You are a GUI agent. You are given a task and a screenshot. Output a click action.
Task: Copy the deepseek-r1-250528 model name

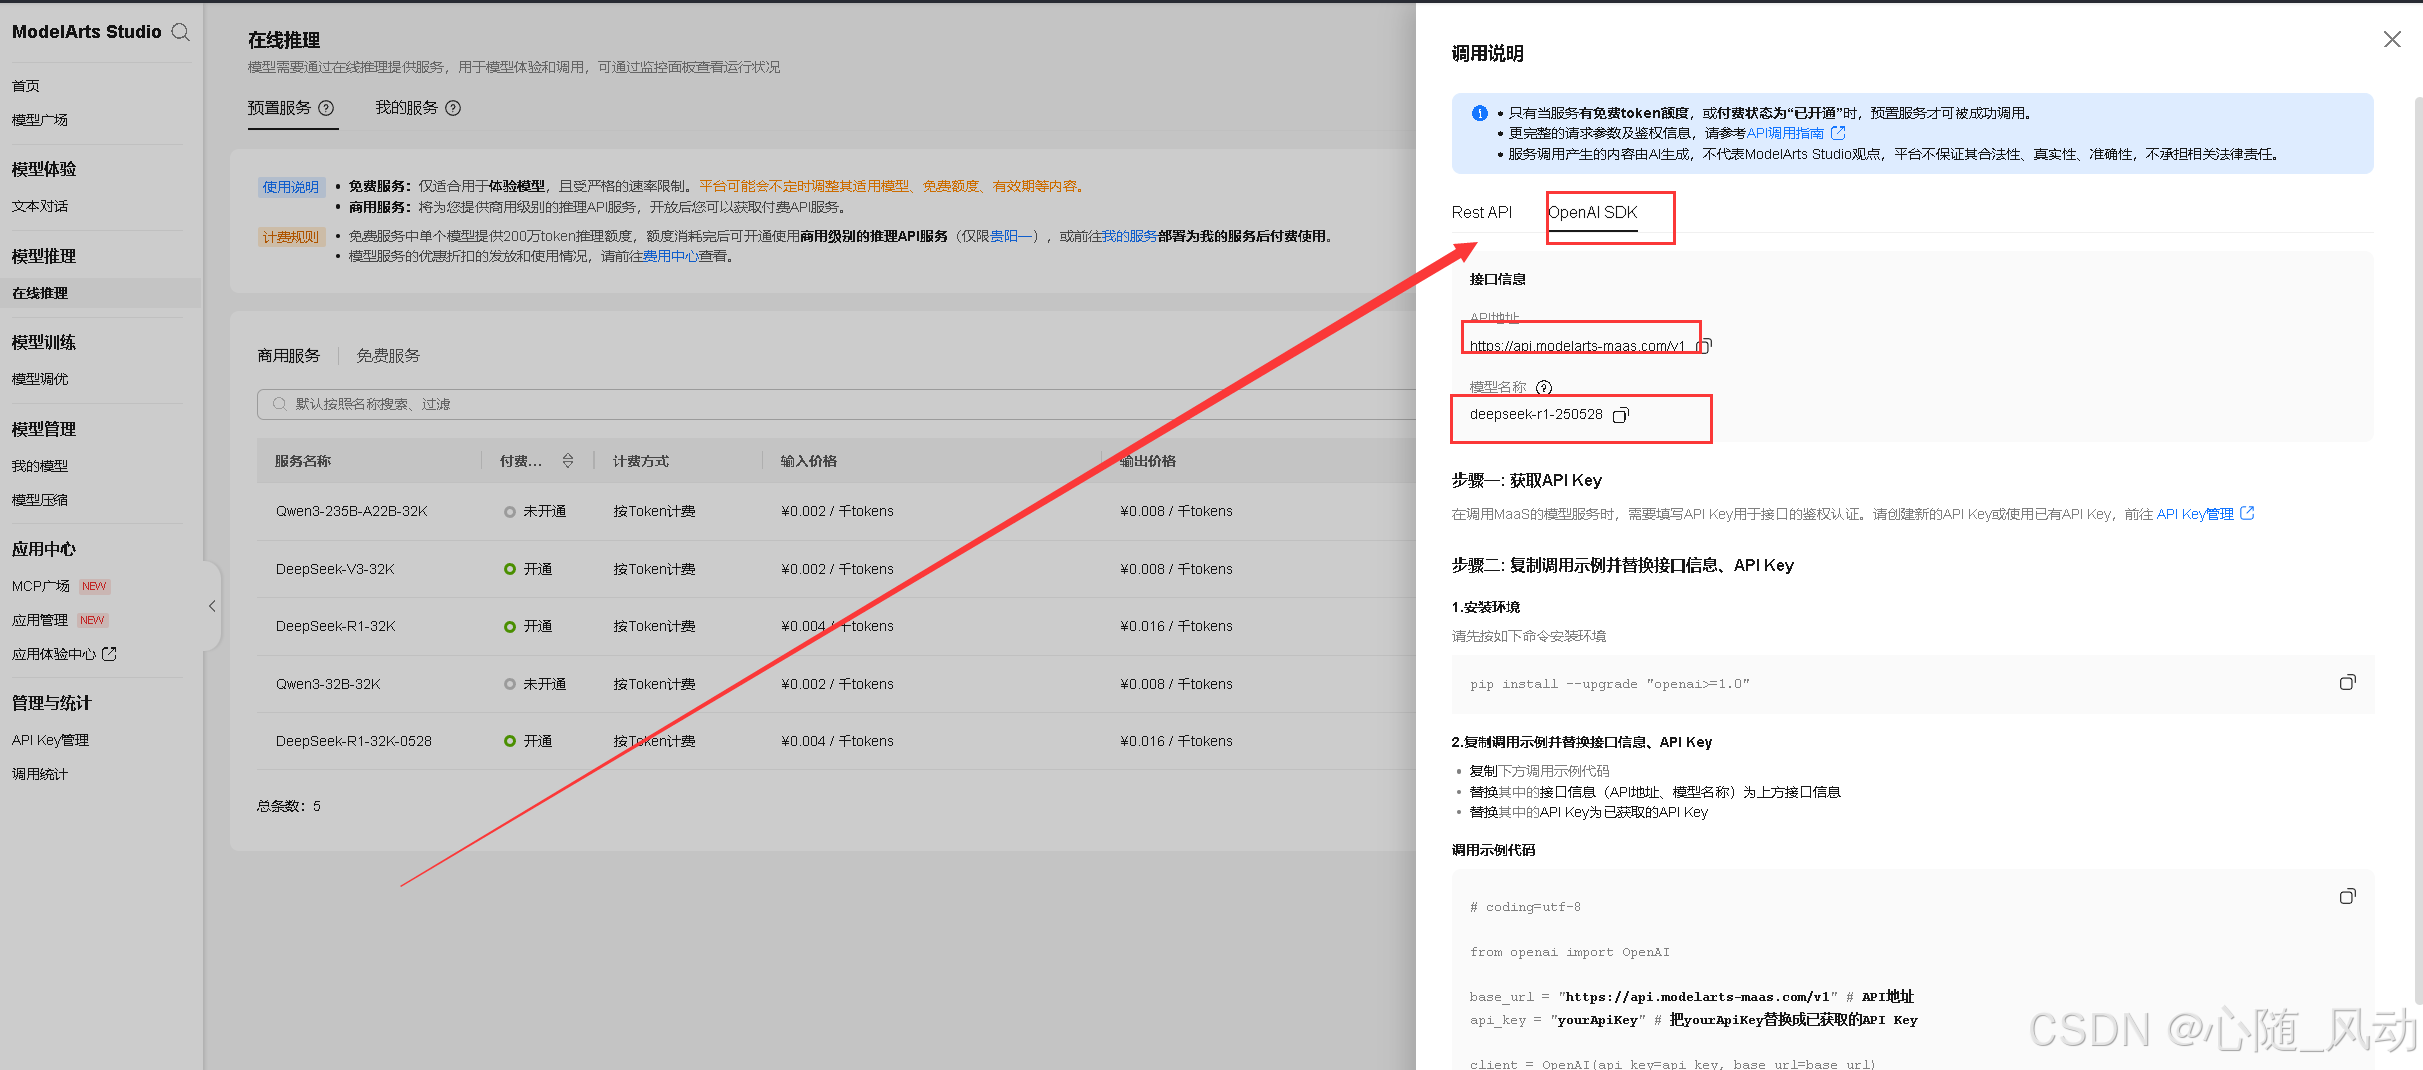pyautogui.click(x=1620, y=415)
